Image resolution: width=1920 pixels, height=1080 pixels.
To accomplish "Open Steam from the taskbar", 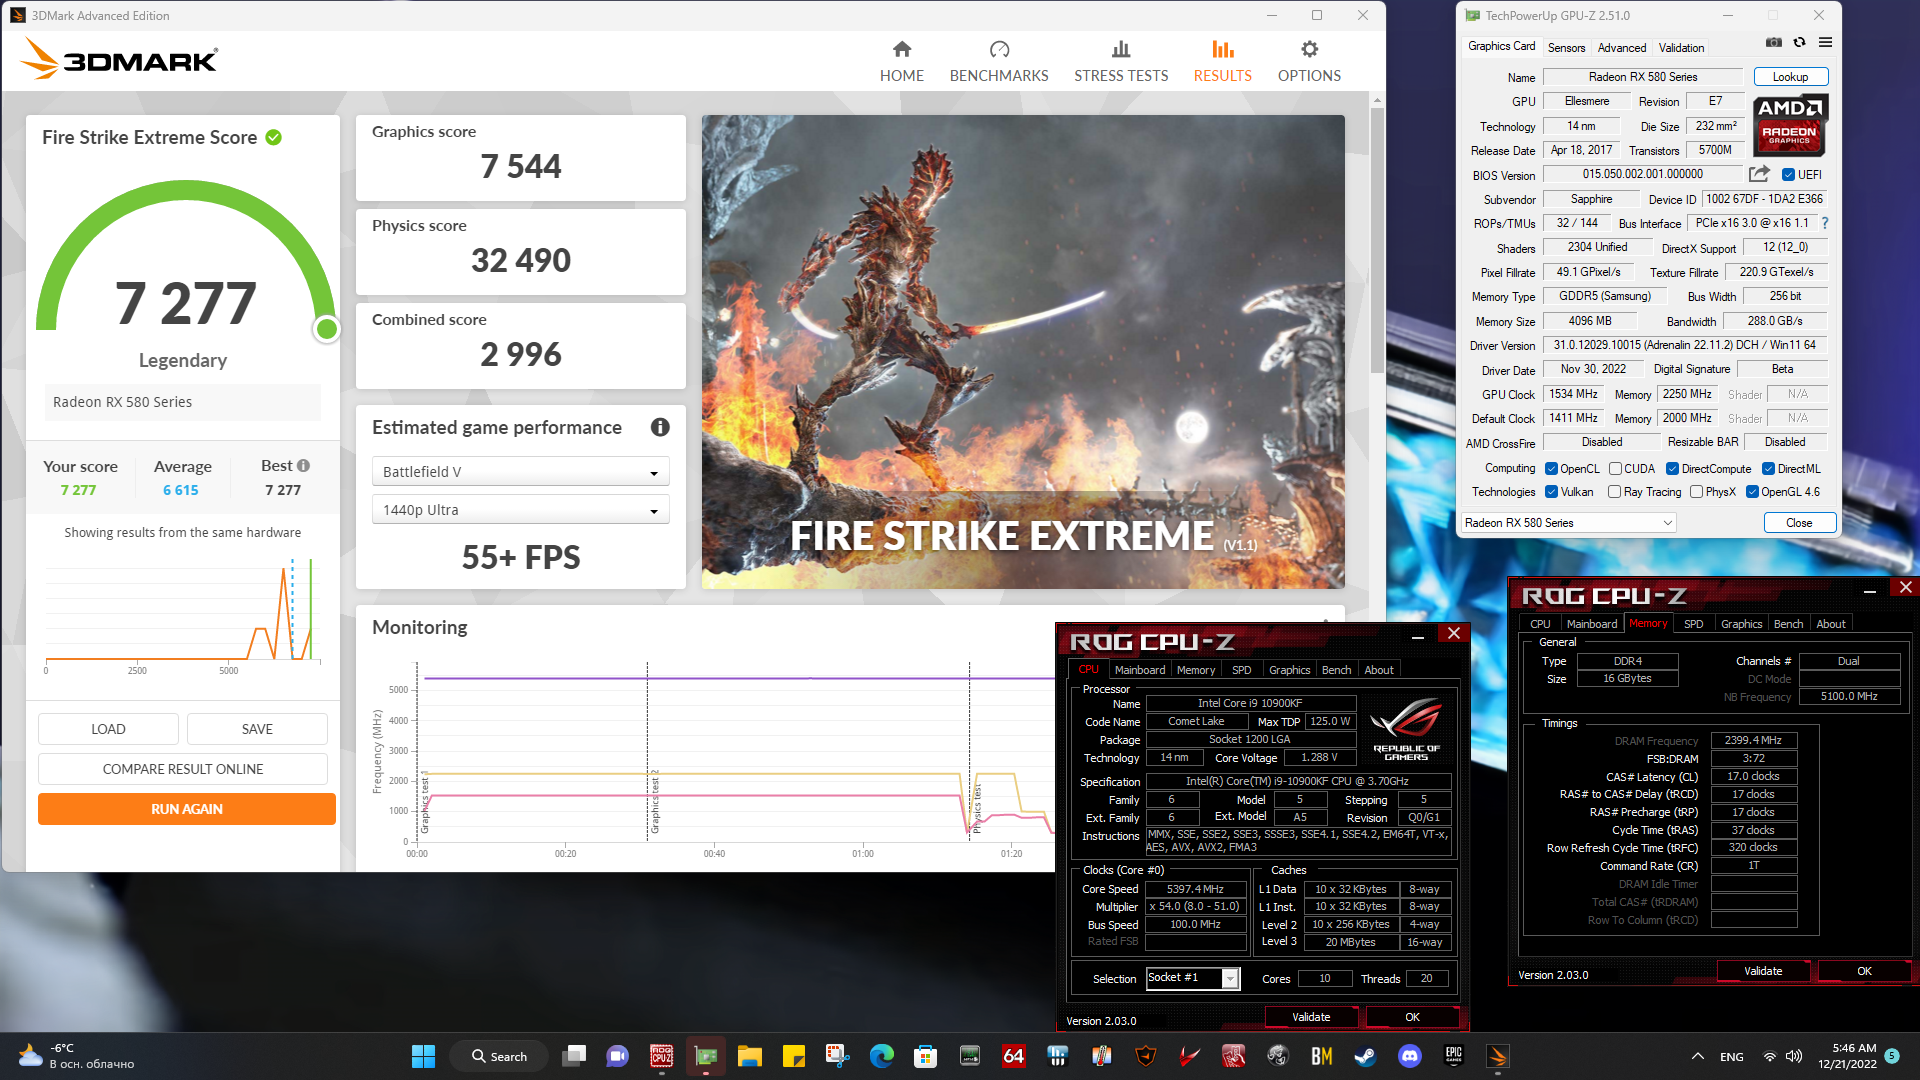I will 1365,1056.
